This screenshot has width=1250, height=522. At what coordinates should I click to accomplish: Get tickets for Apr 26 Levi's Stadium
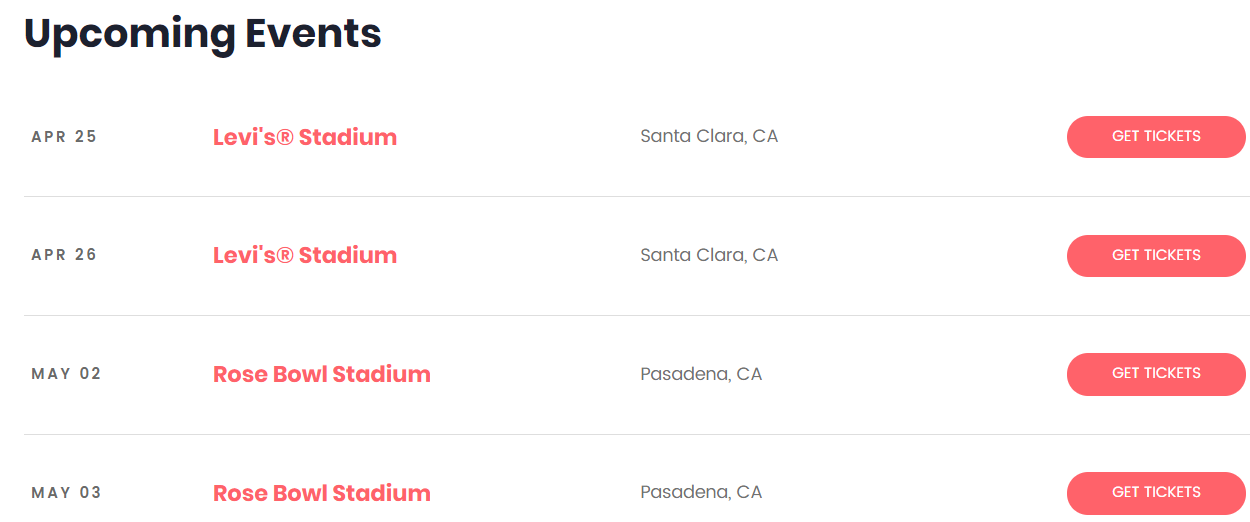1156,256
